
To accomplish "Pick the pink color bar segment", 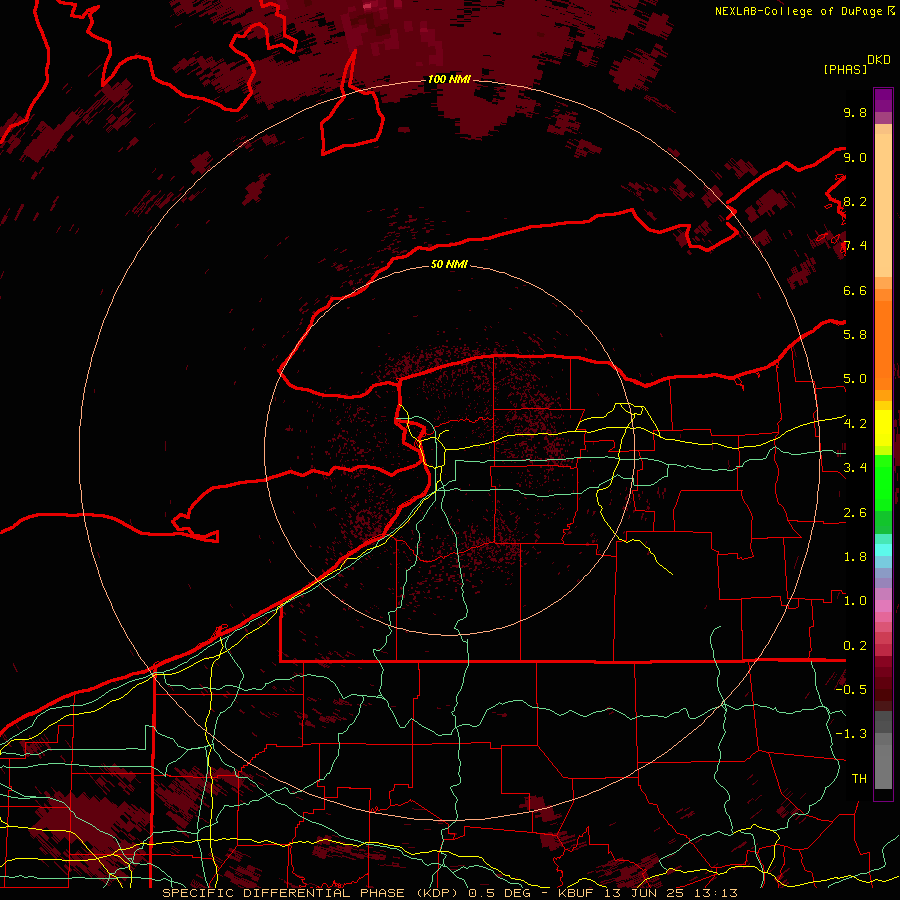I will (883, 606).
